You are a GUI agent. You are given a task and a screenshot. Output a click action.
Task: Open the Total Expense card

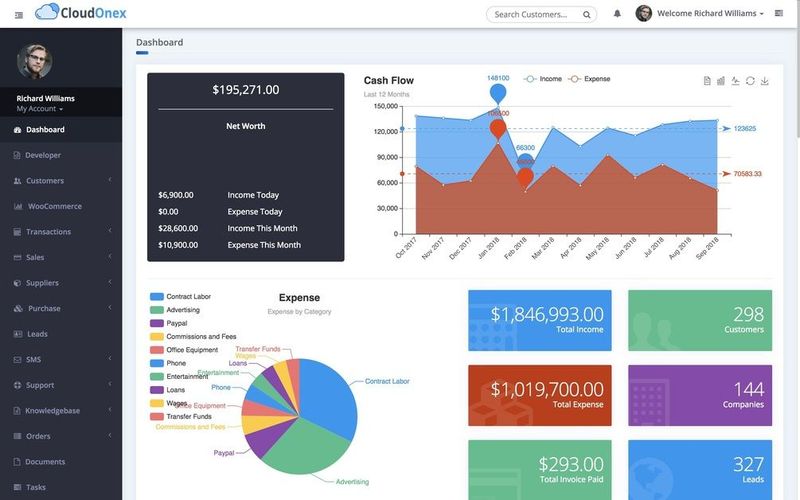pyautogui.click(x=540, y=395)
